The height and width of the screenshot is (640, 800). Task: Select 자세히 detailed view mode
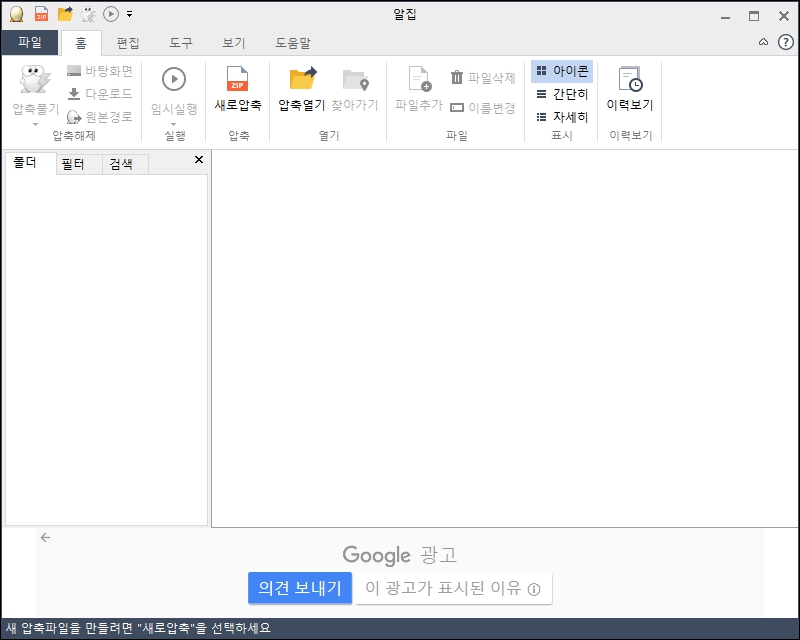562,117
